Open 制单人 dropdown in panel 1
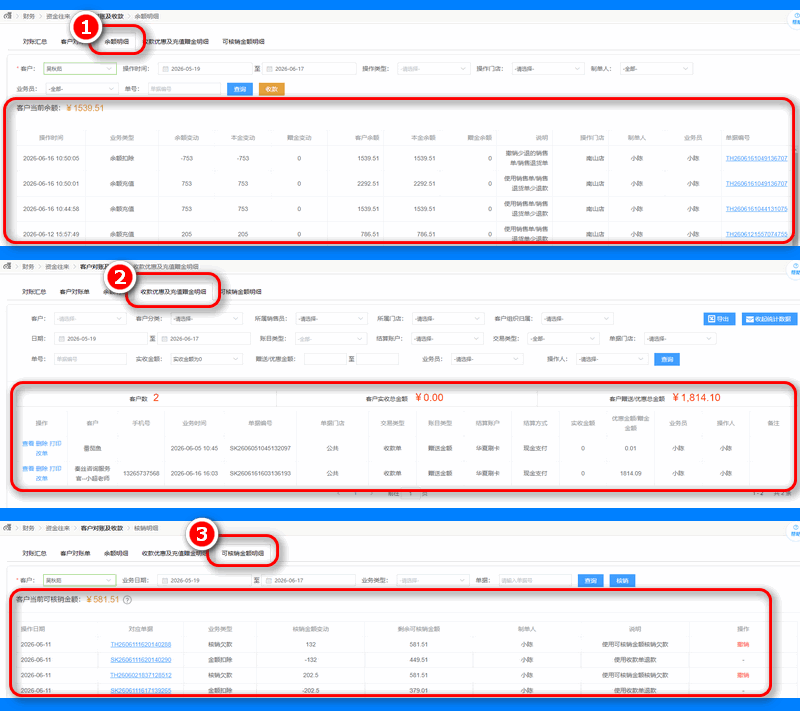 (656, 69)
